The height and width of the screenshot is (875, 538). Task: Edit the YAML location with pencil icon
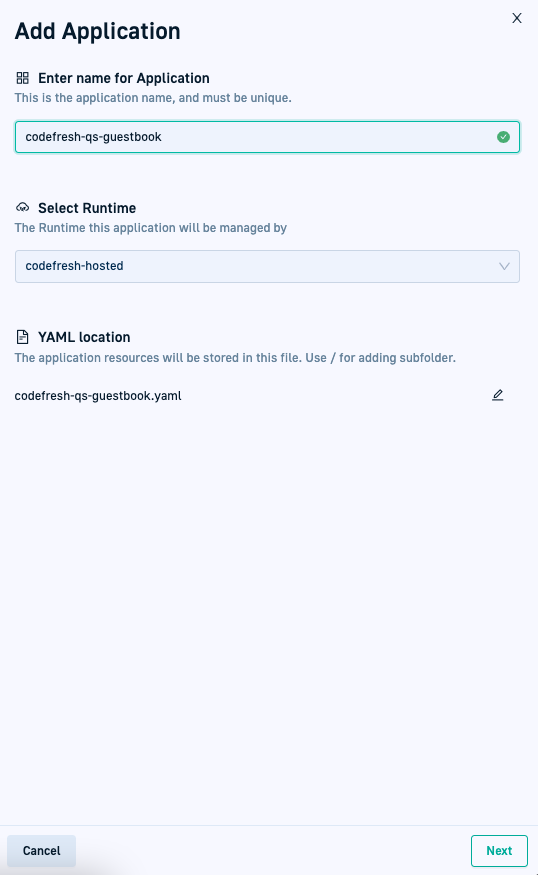click(498, 395)
